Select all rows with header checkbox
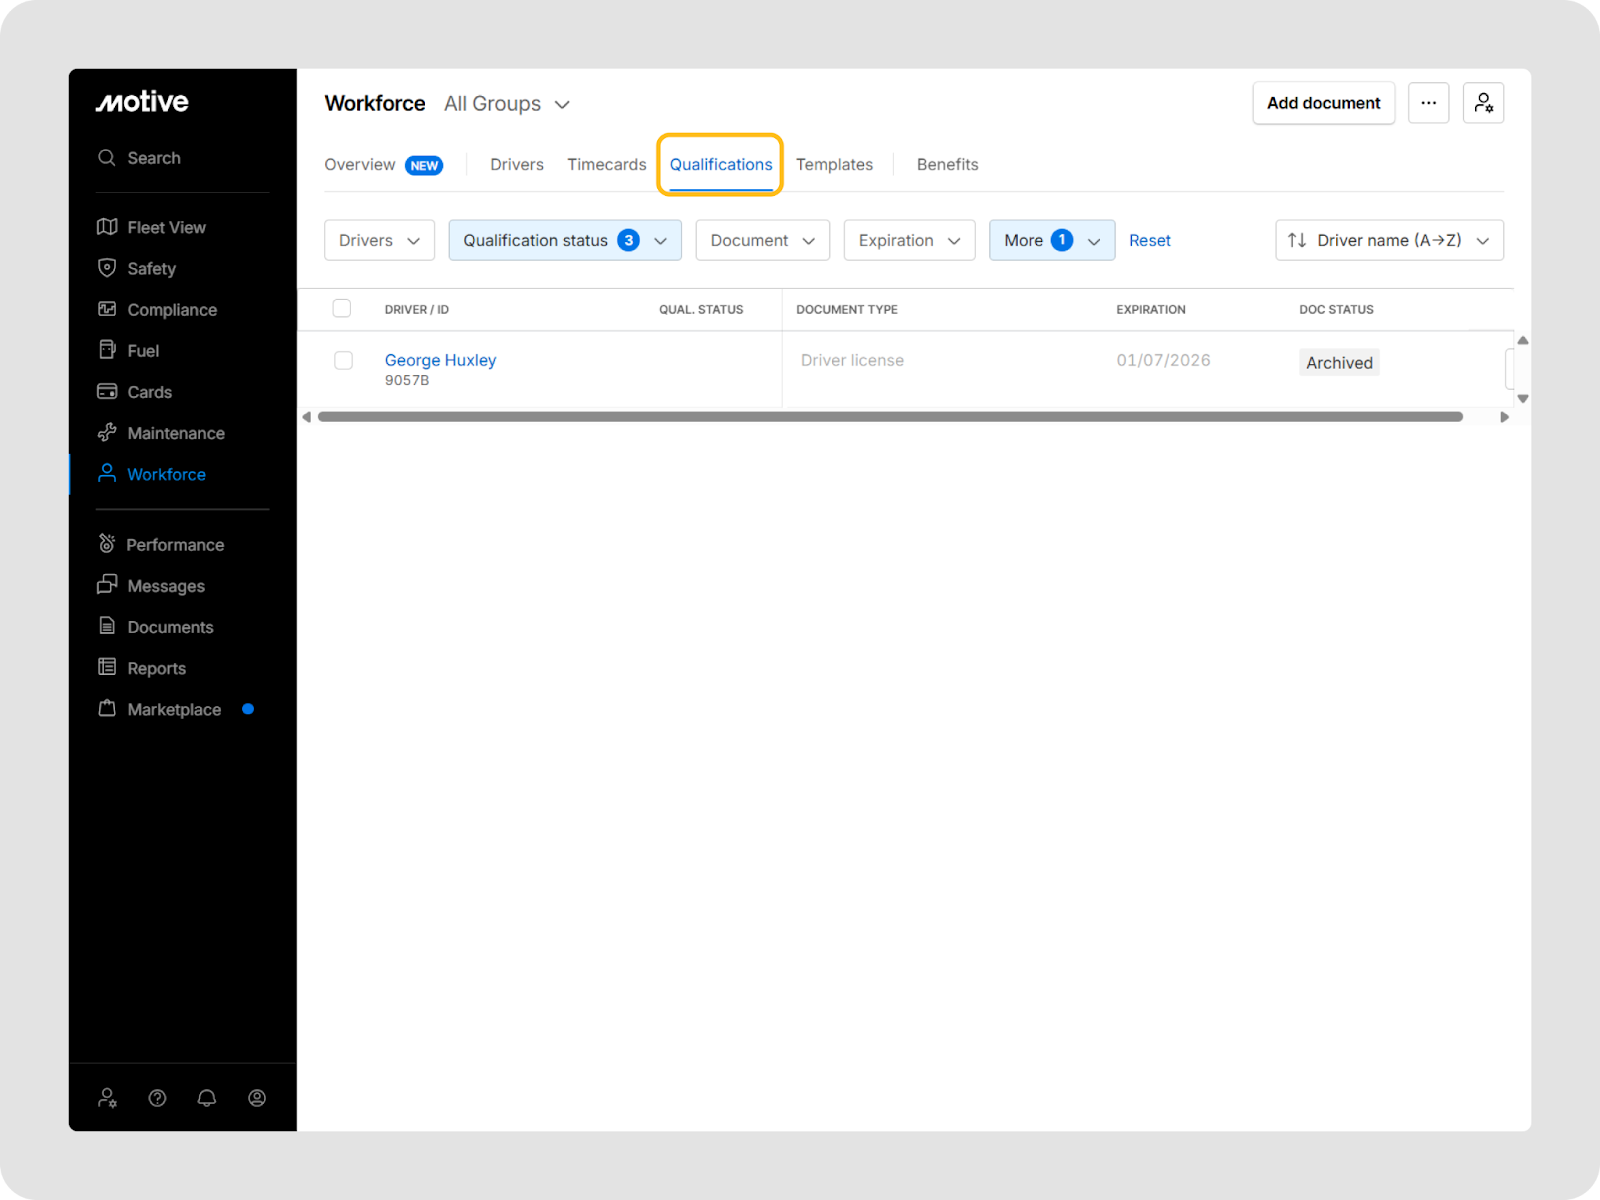 pos(342,308)
